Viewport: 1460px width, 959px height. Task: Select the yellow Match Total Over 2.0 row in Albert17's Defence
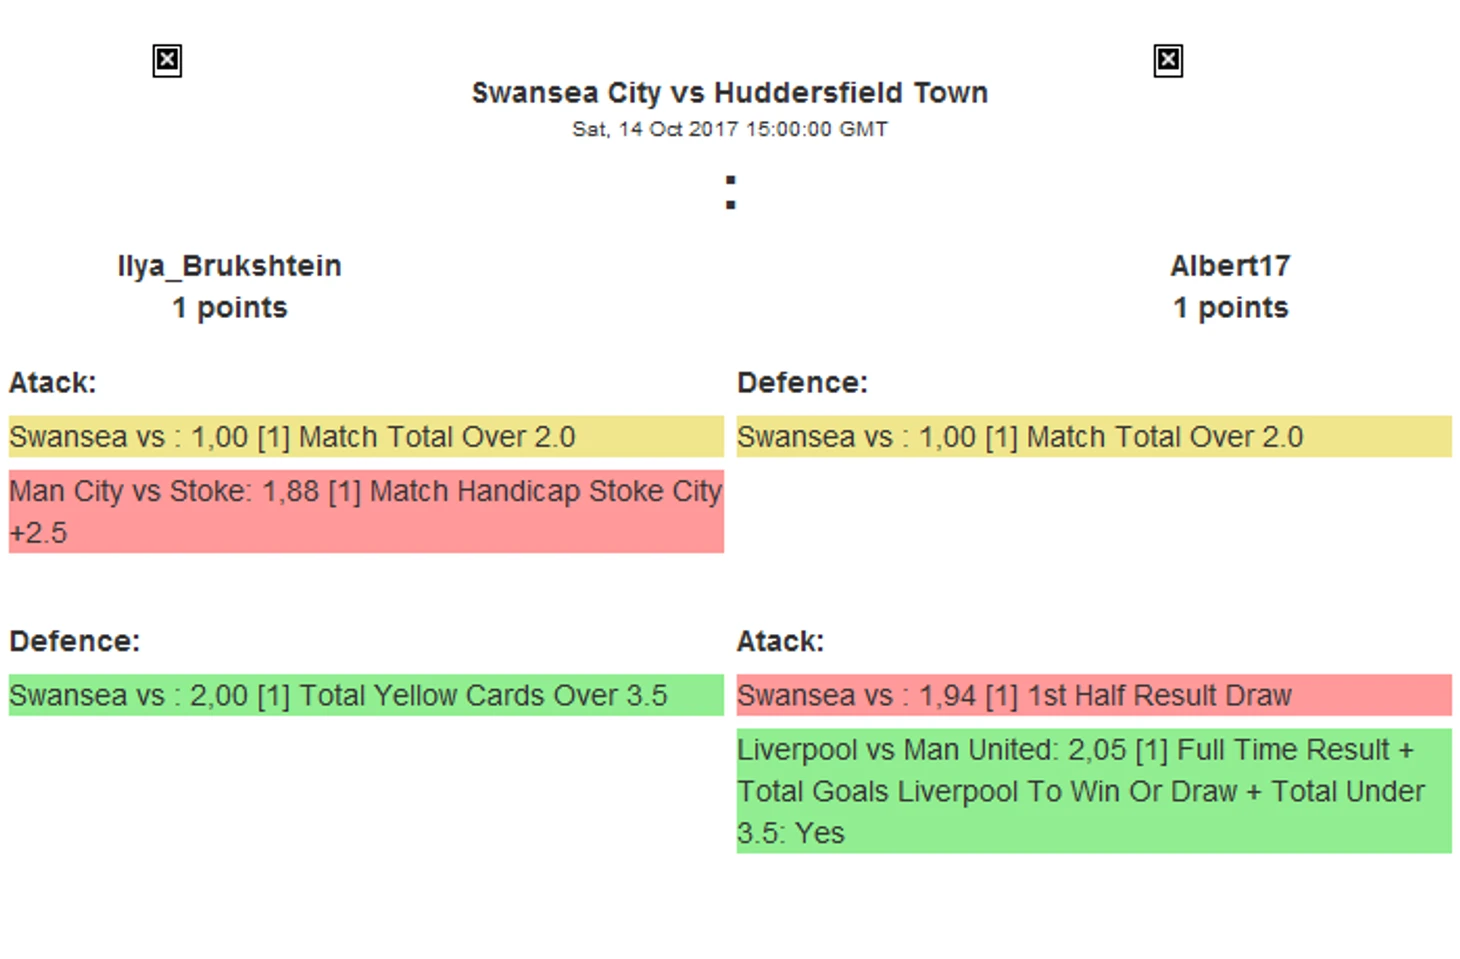tap(1094, 437)
